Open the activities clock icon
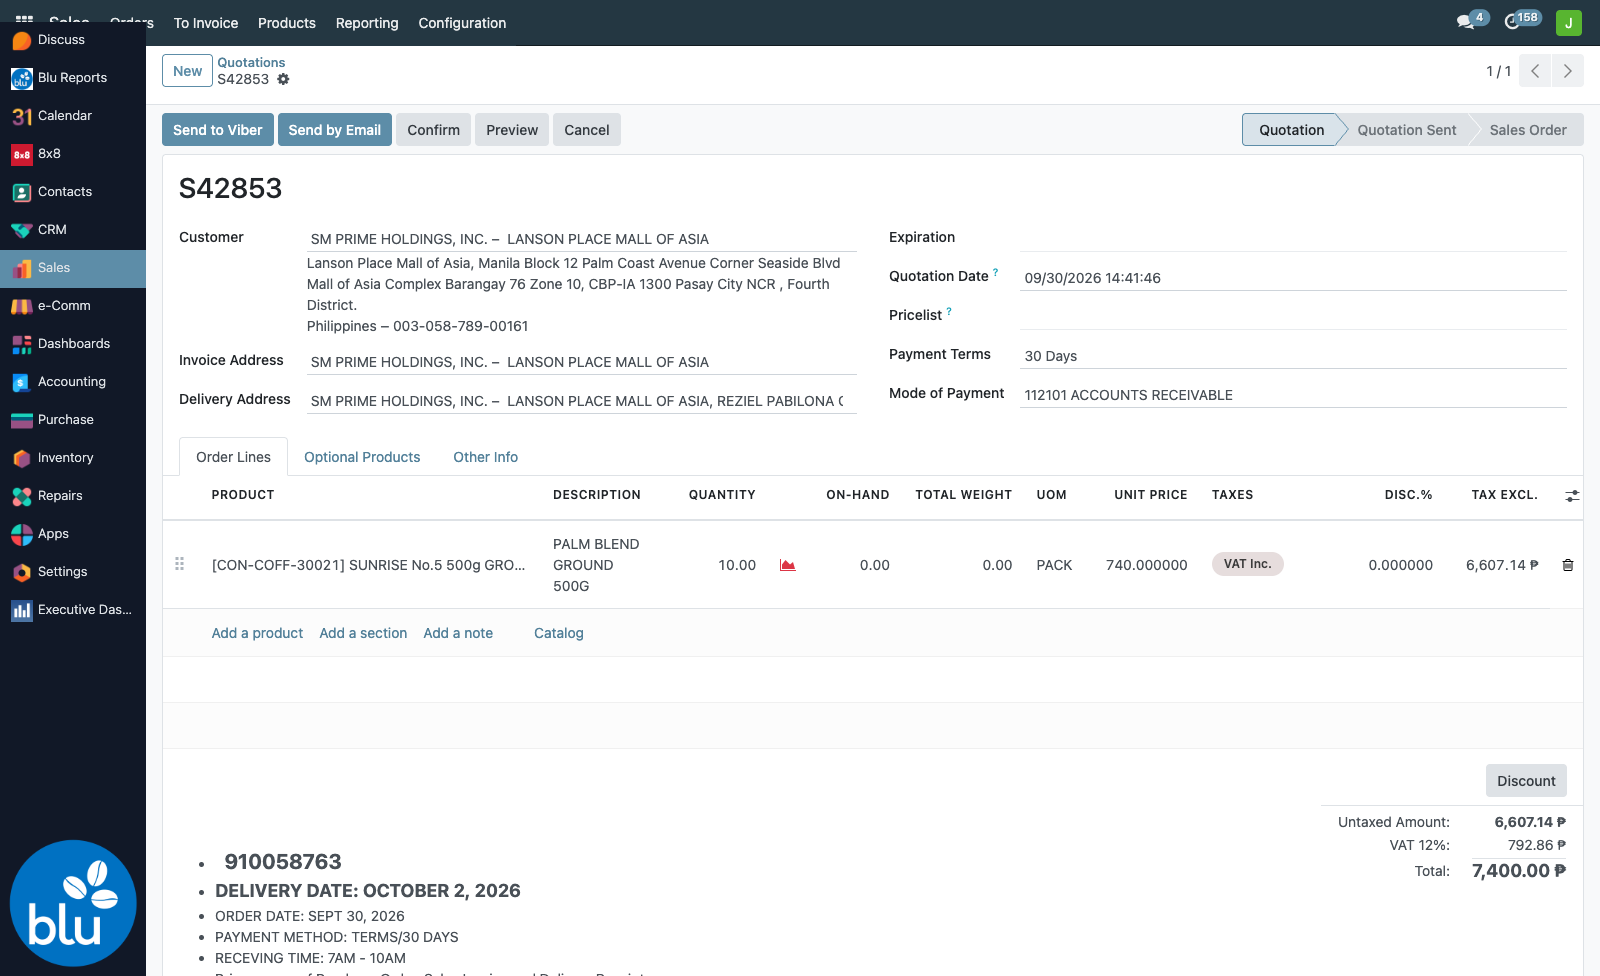 (1513, 22)
